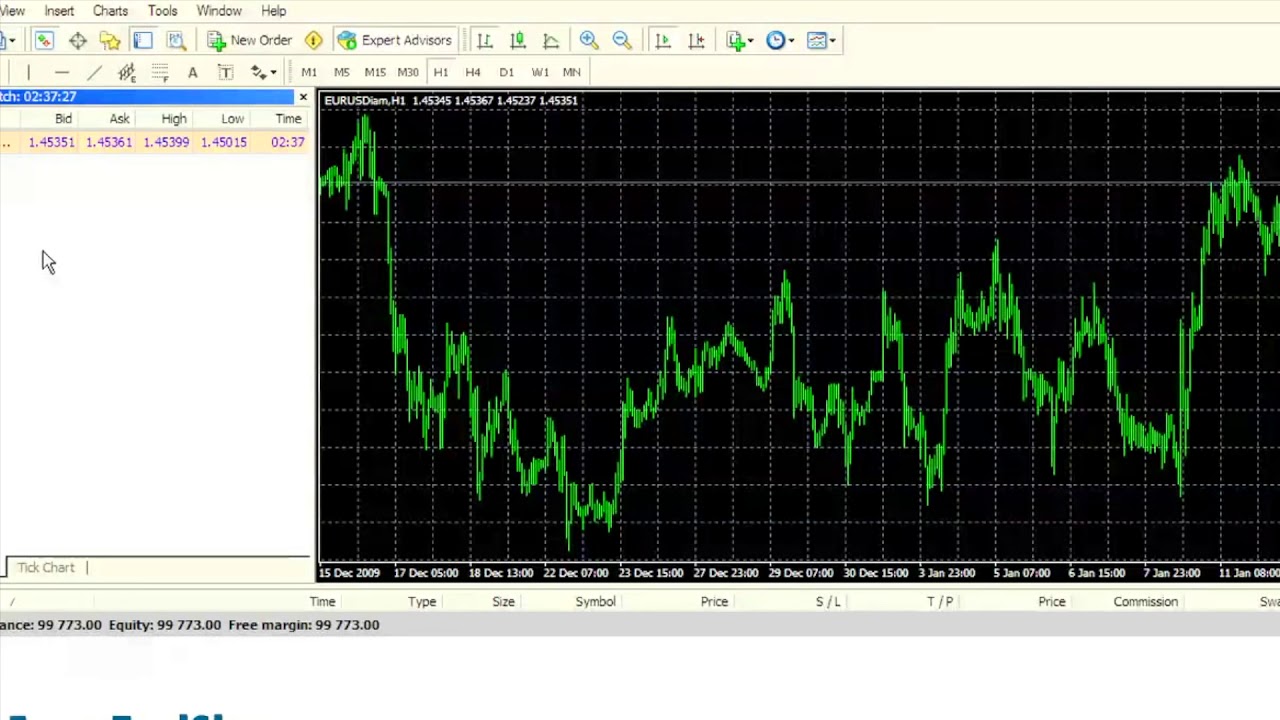Select the Fibonacci retracement tool
Screen dimensions: 1280x720
tap(160, 72)
